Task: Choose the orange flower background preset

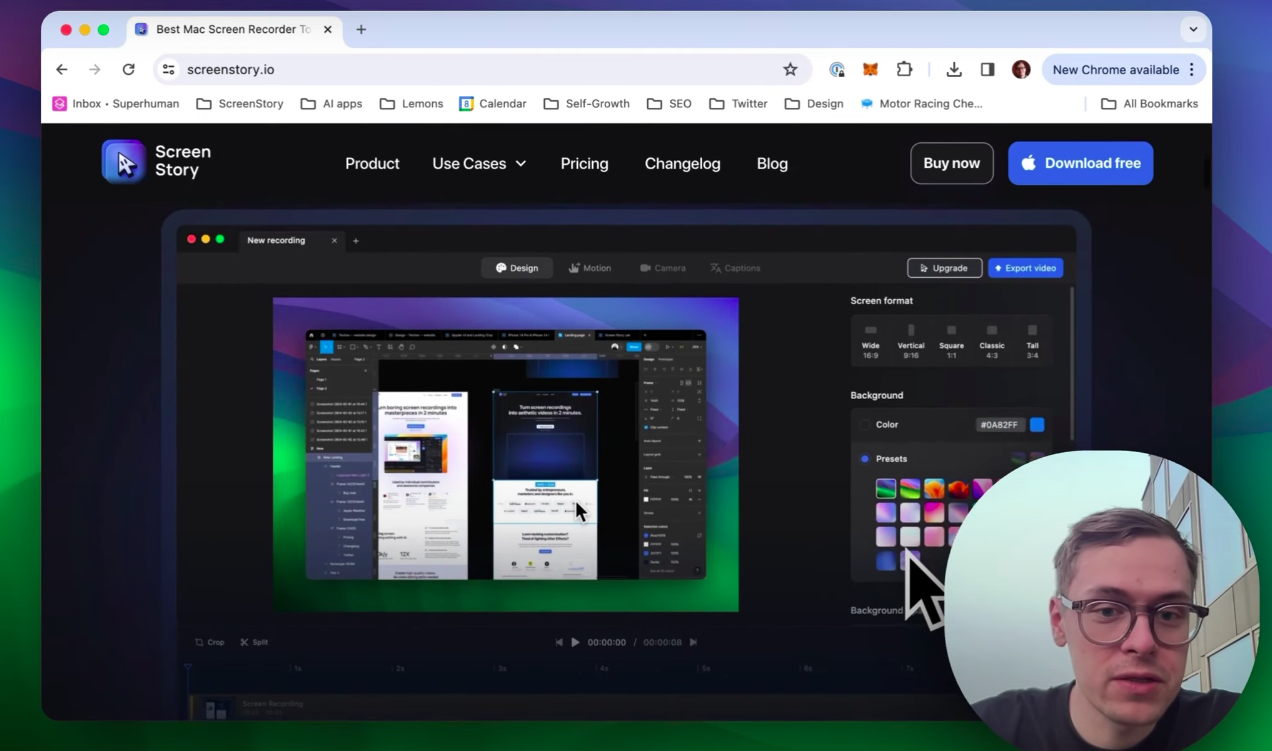Action: 934,489
